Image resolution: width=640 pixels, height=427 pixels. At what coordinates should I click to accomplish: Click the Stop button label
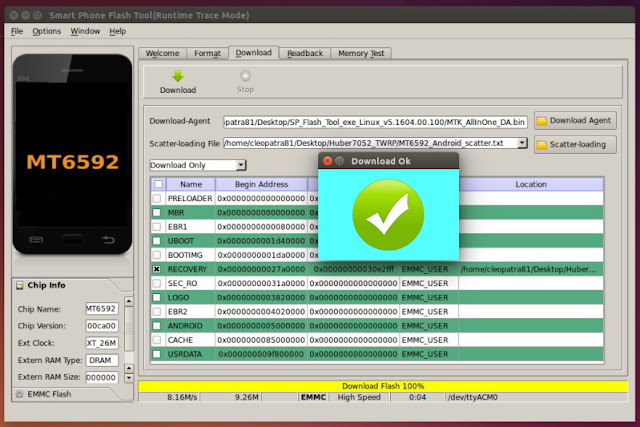245,89
